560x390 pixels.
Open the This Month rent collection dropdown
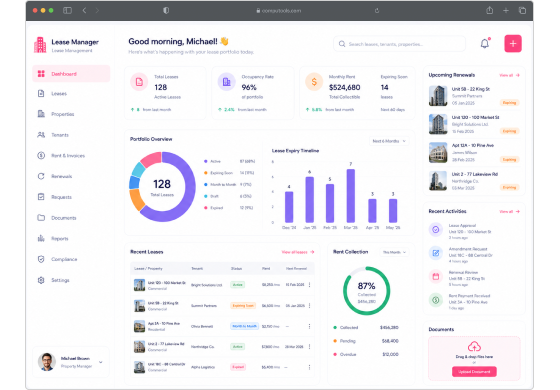pyautogui.click(x=394, y=252)
